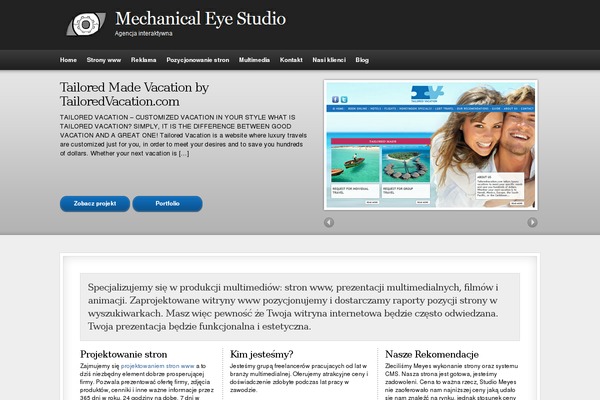Screen dimensions: 600x400
Task: Click the Kim jesteśmy? heading
Action: [261, 354]
